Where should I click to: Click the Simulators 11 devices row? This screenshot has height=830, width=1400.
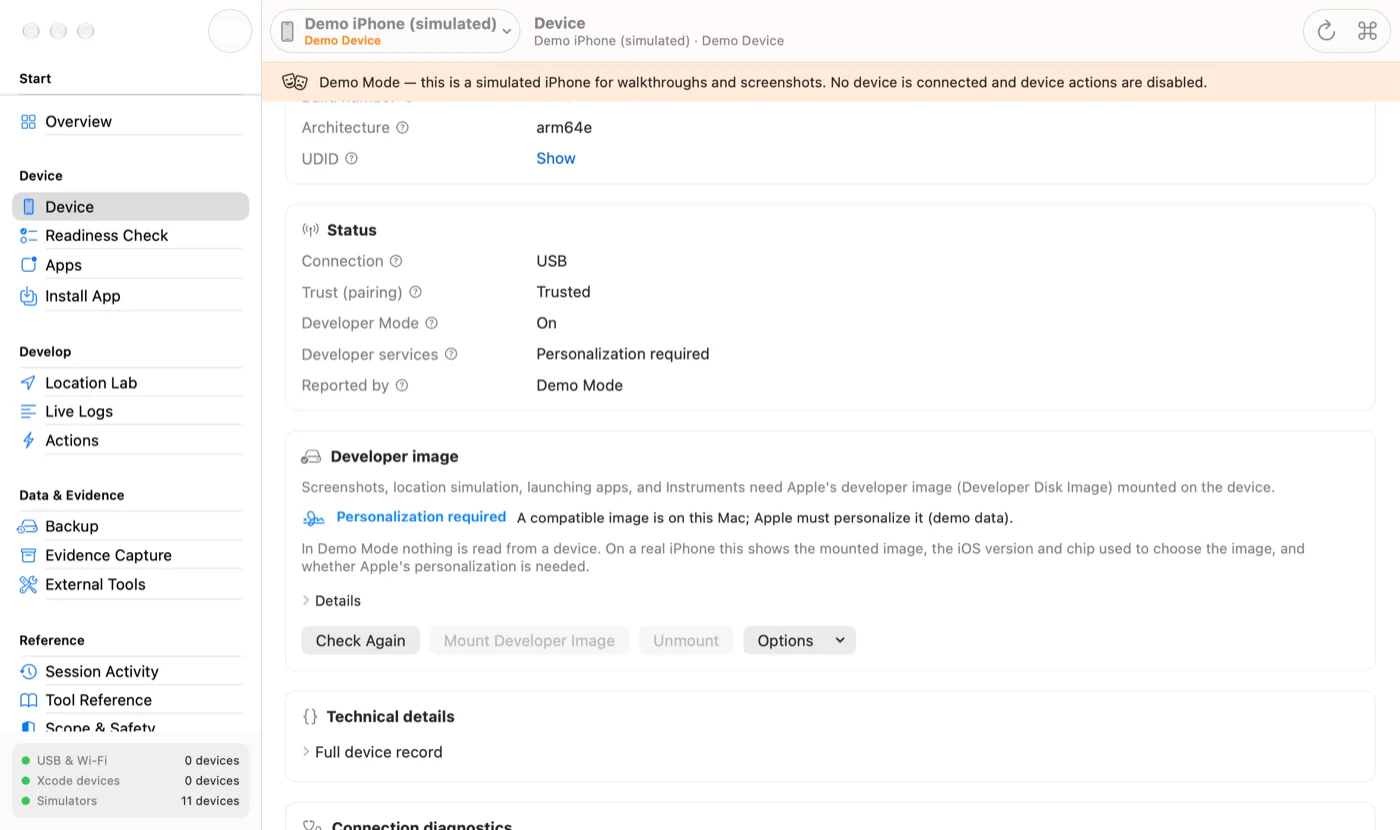(130, 801)
